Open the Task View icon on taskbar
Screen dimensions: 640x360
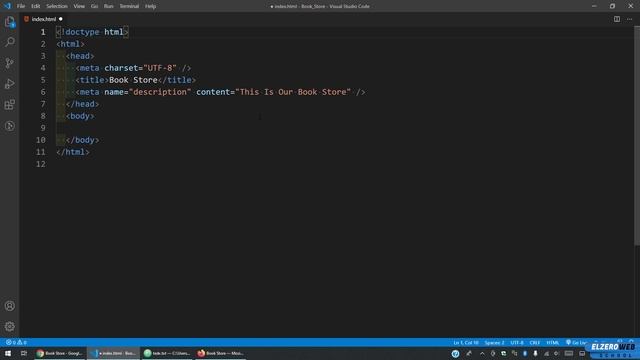24,353
